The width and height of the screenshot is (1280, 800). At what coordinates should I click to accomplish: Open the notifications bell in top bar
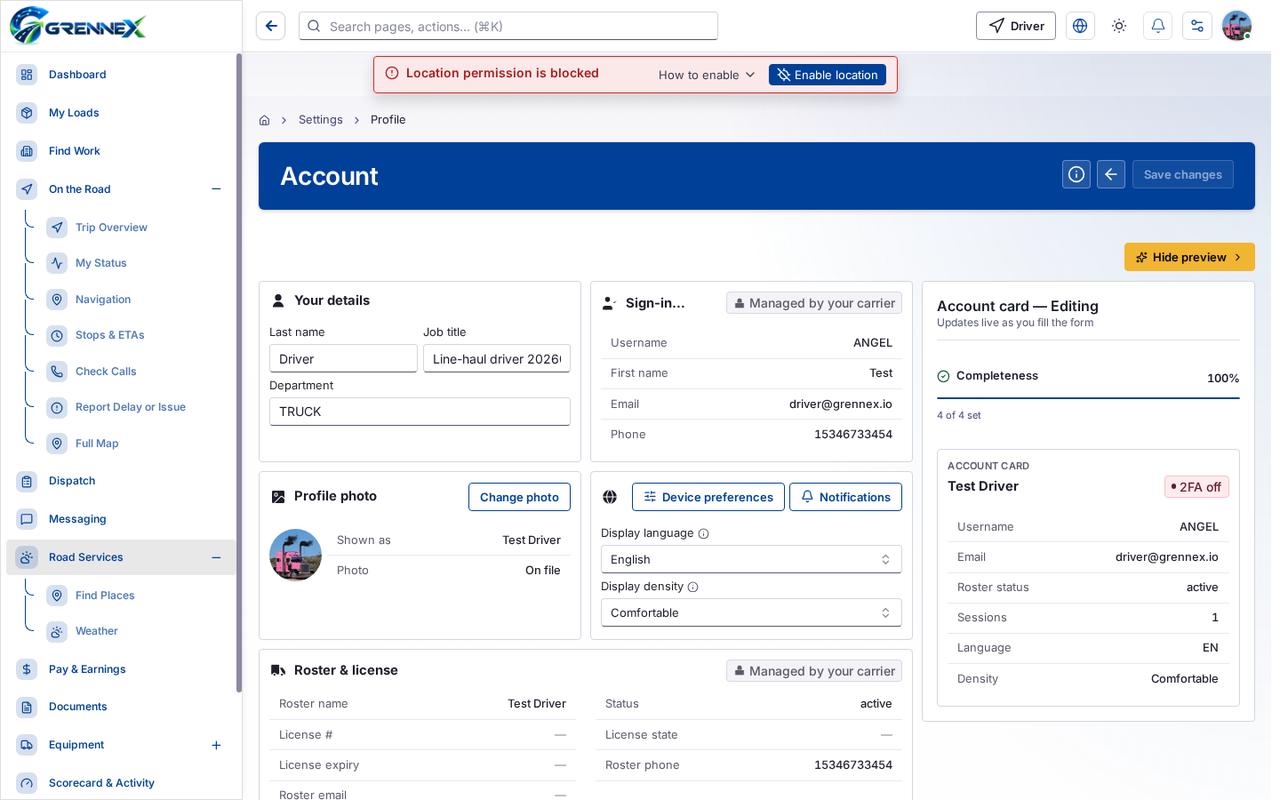point(1158,26)
